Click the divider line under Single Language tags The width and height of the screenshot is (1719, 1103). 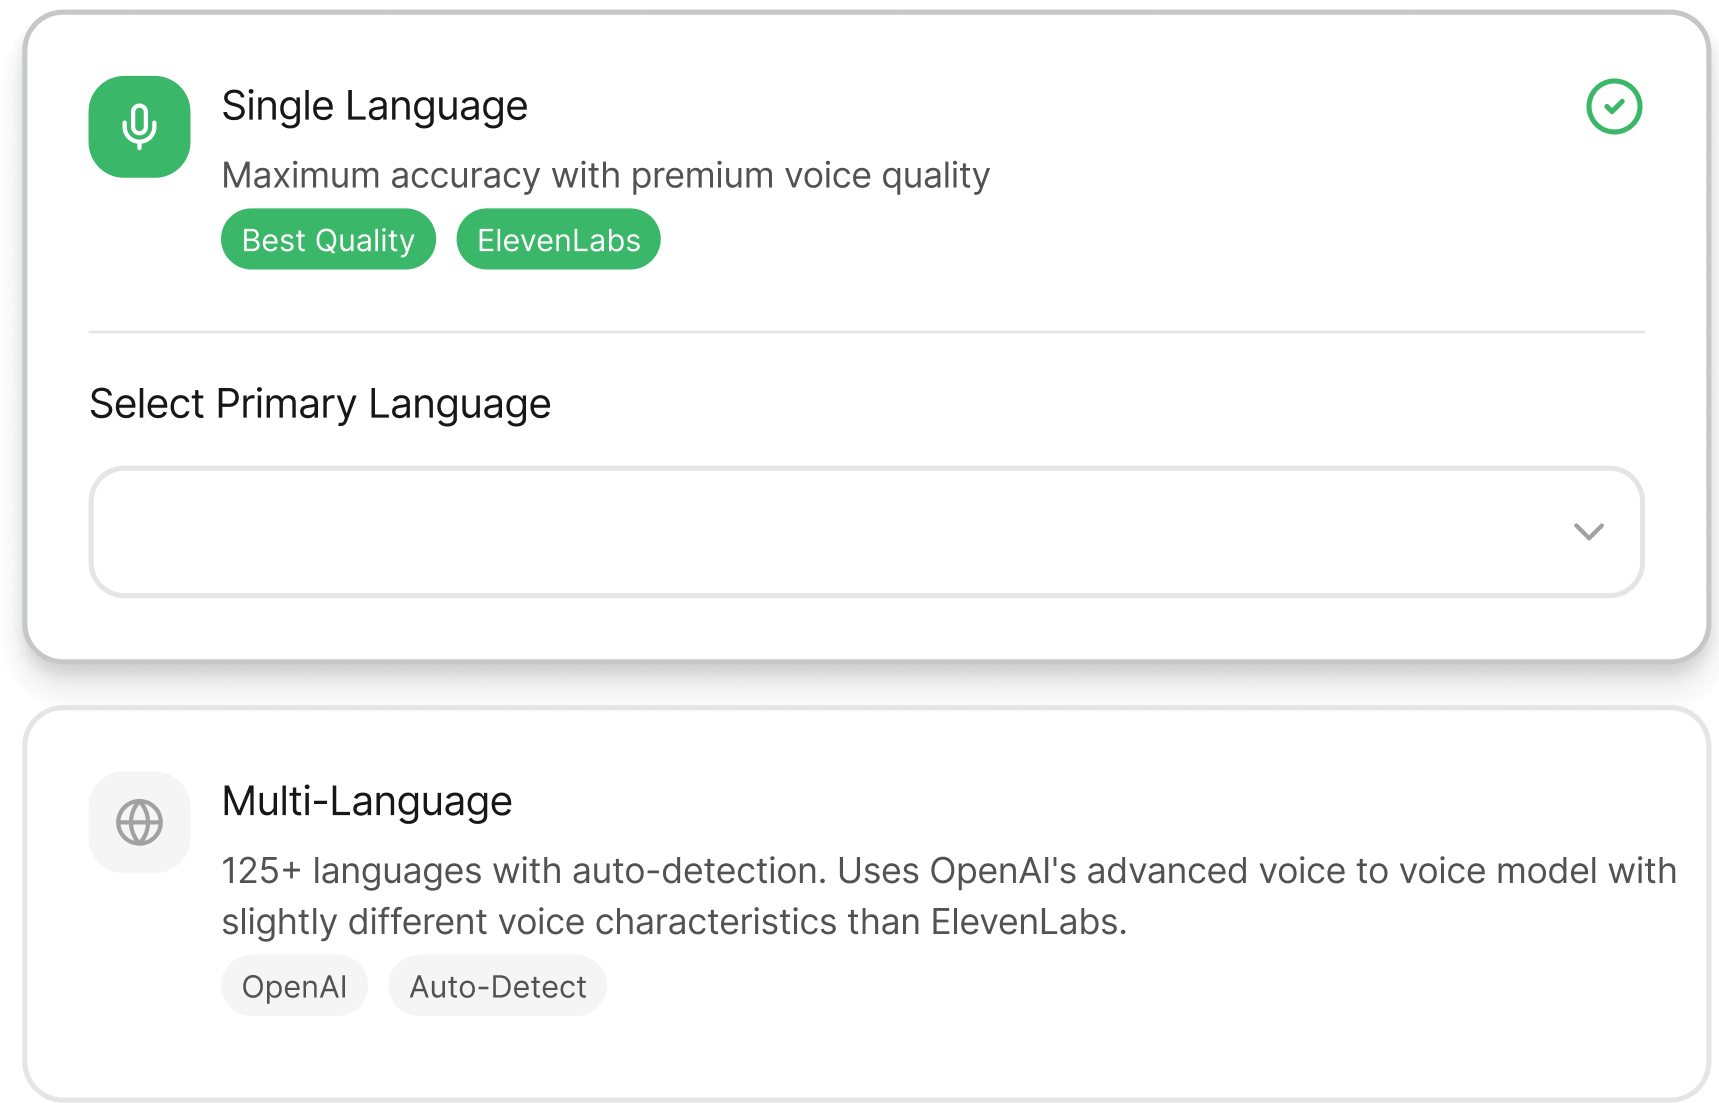pos(866,331)
